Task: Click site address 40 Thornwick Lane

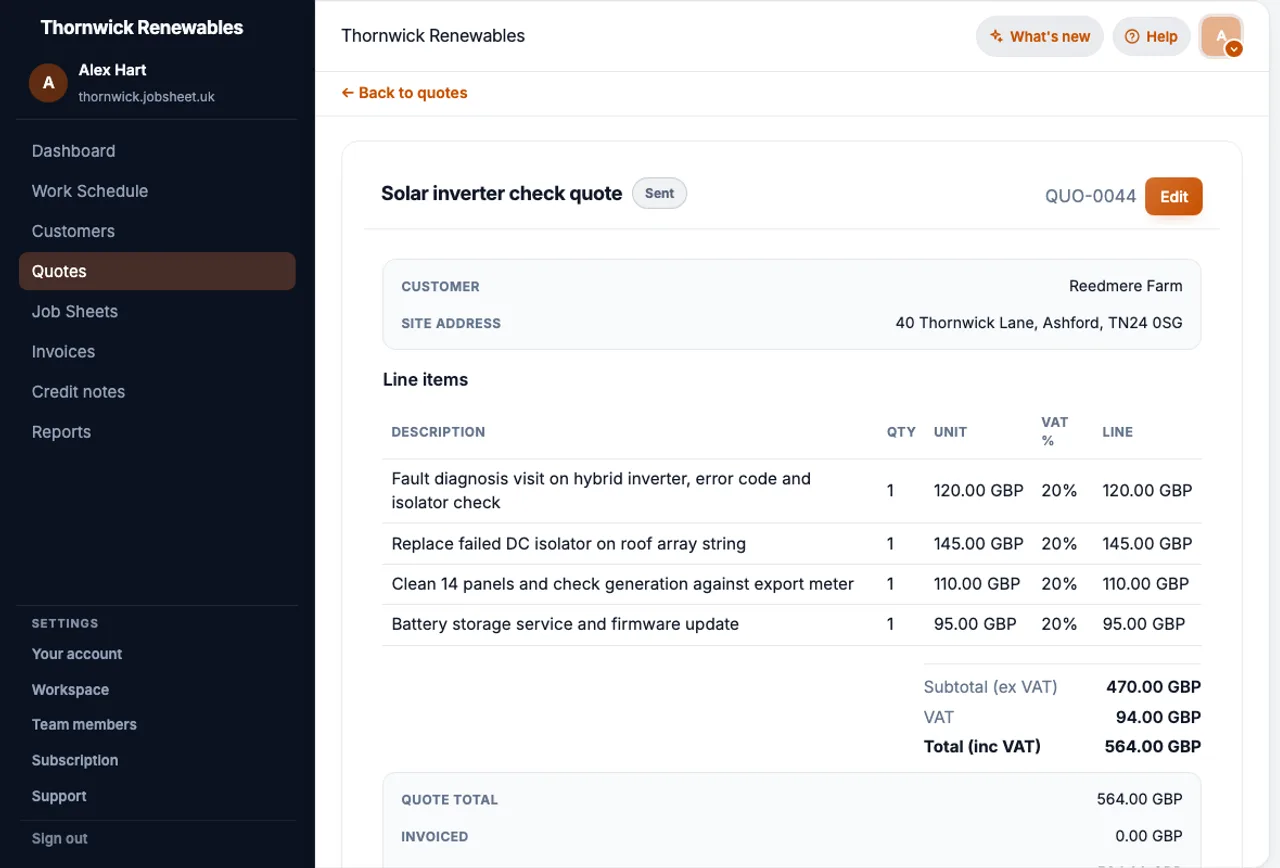Action: pos(1039,323)
